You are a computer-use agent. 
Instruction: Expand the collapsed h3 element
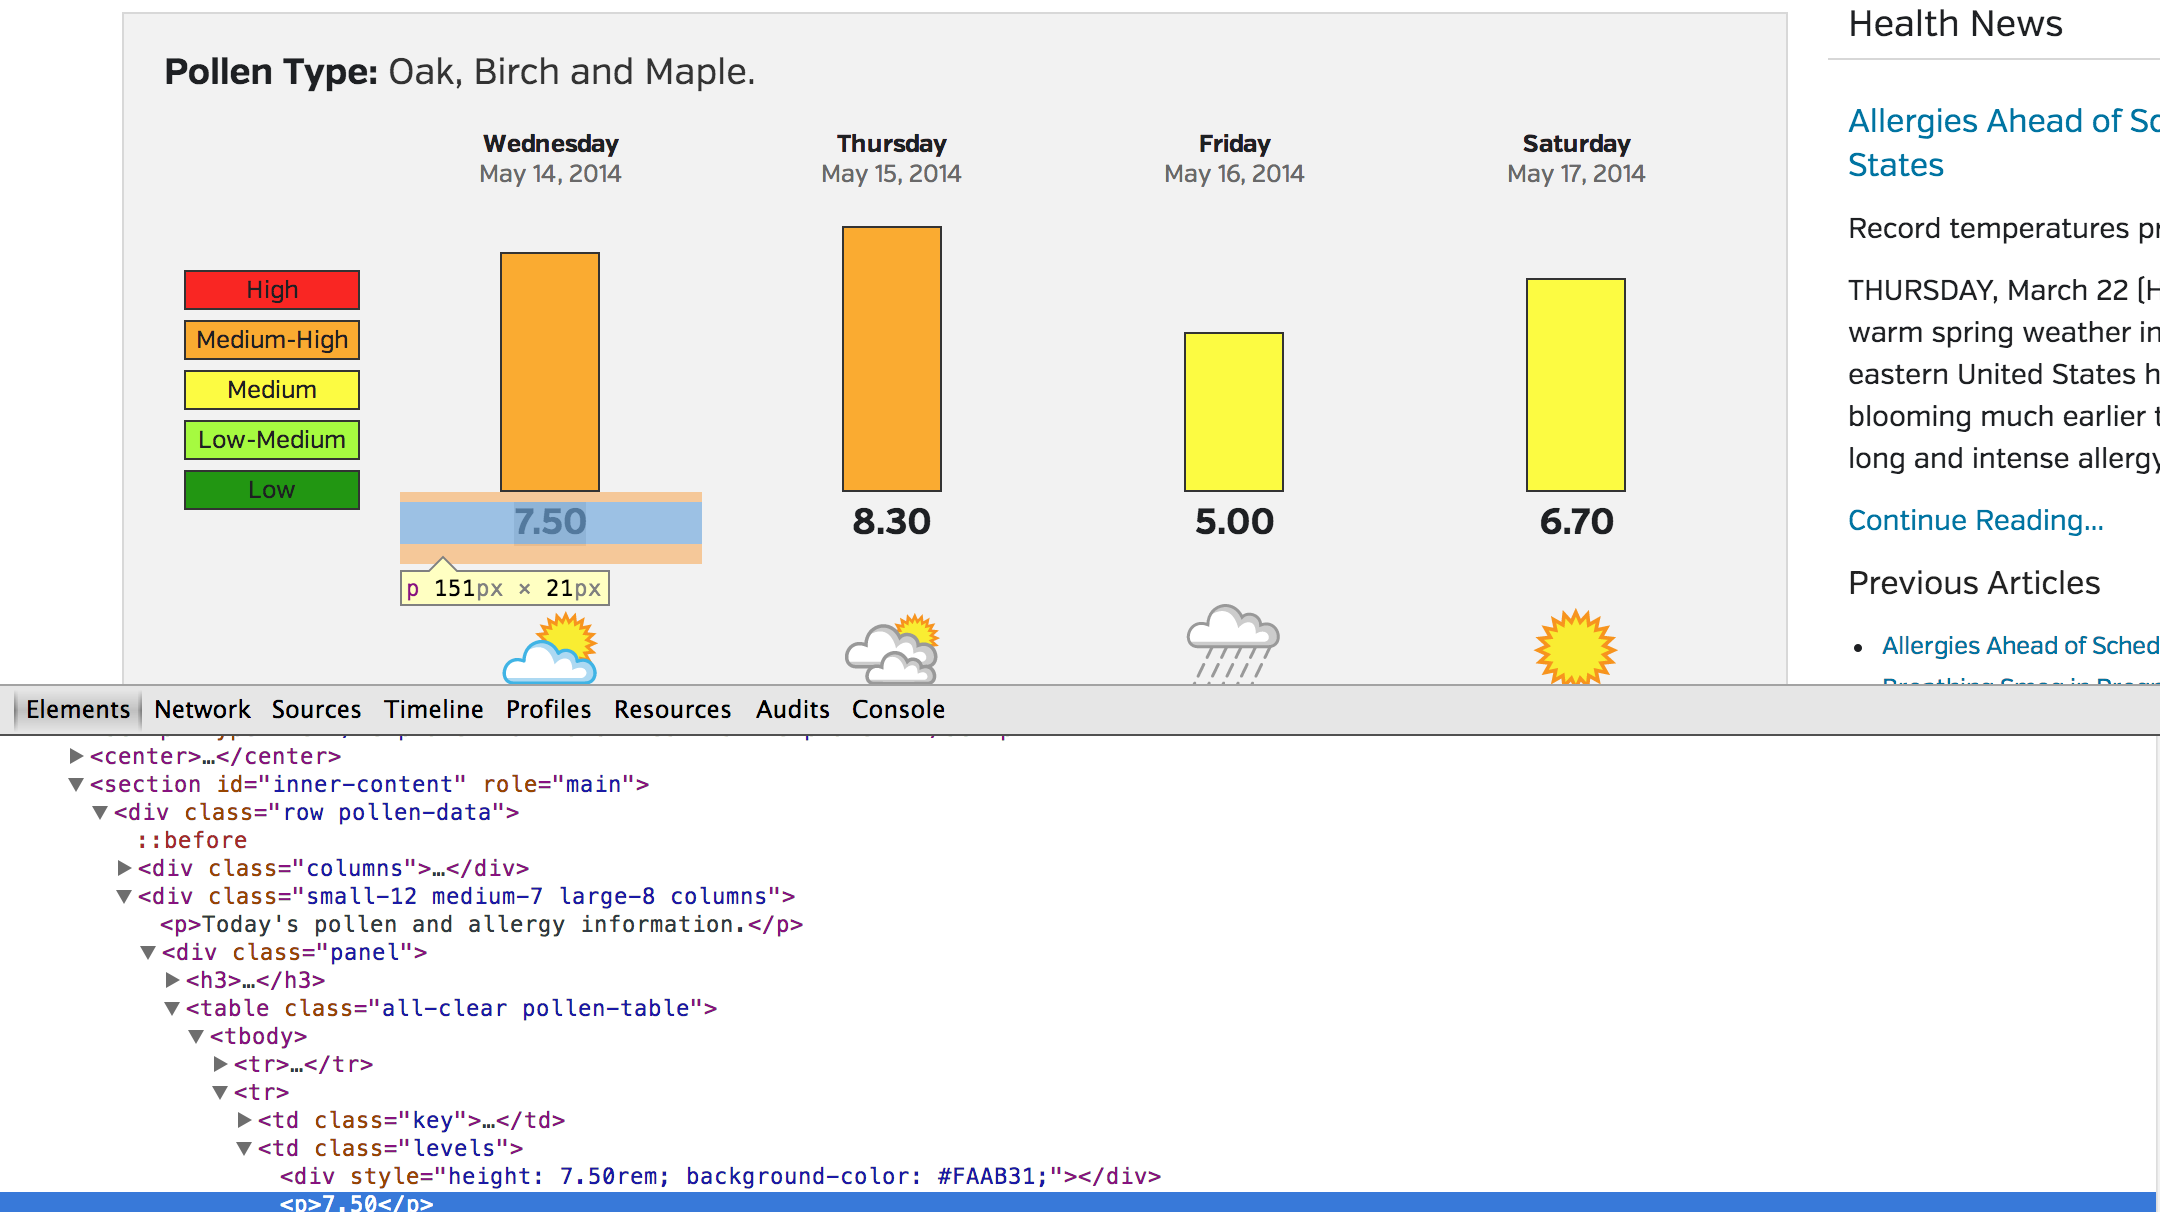click(172, 980)
